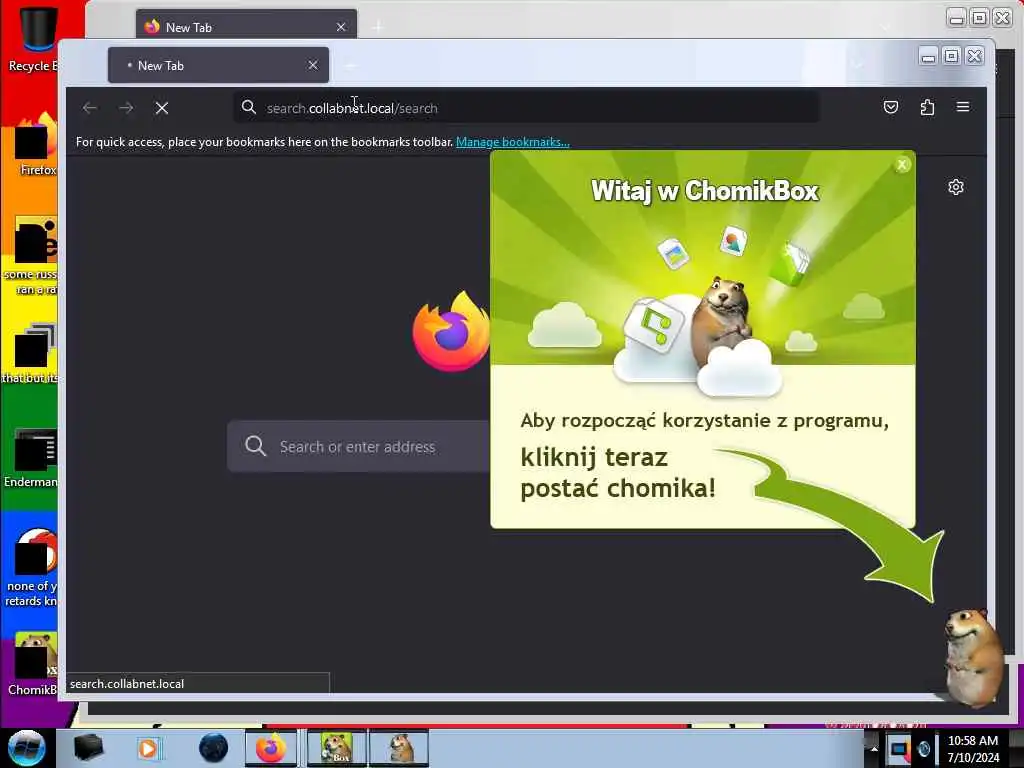Click the 'kliknij teraz postać chomika!' text
Image resolution: width=1024 pixels, height=768 pixels.
[618, 473]
